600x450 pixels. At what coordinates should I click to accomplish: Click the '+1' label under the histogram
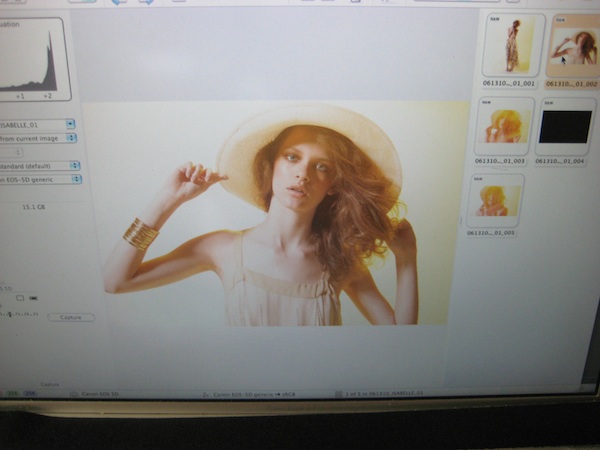coord(20,96)
